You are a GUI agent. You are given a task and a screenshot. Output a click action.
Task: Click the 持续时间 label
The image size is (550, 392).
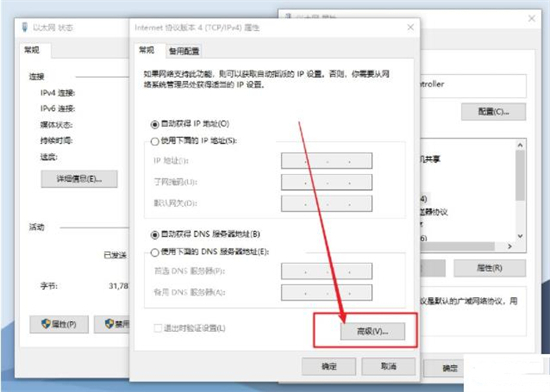pyautogui.click(x=56, y=141)
